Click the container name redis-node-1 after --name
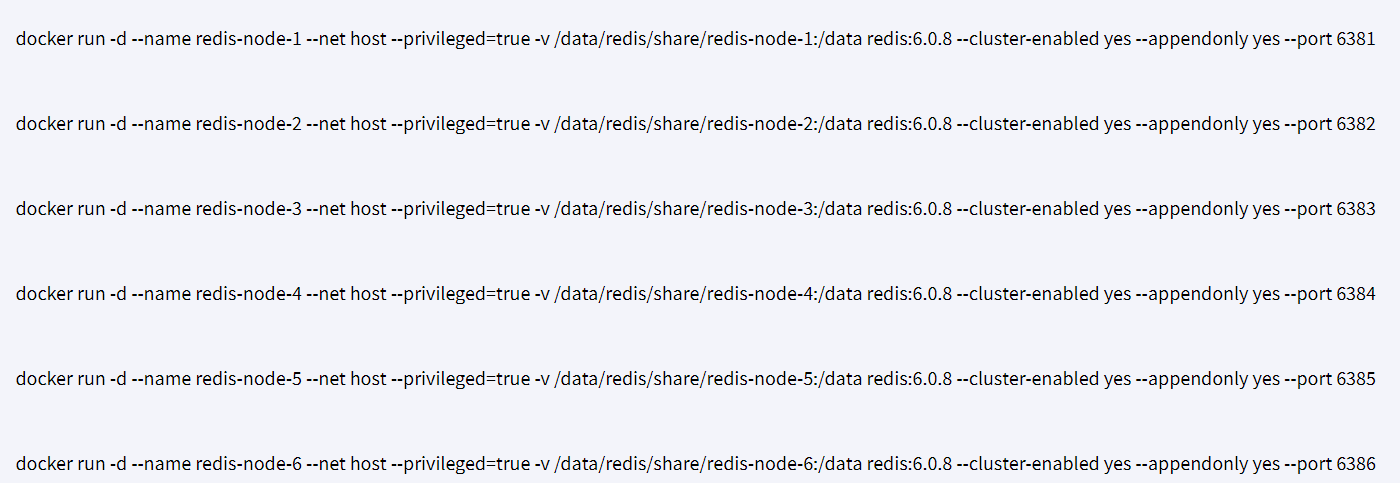1400x483 pixels. [x=248, y=40]
